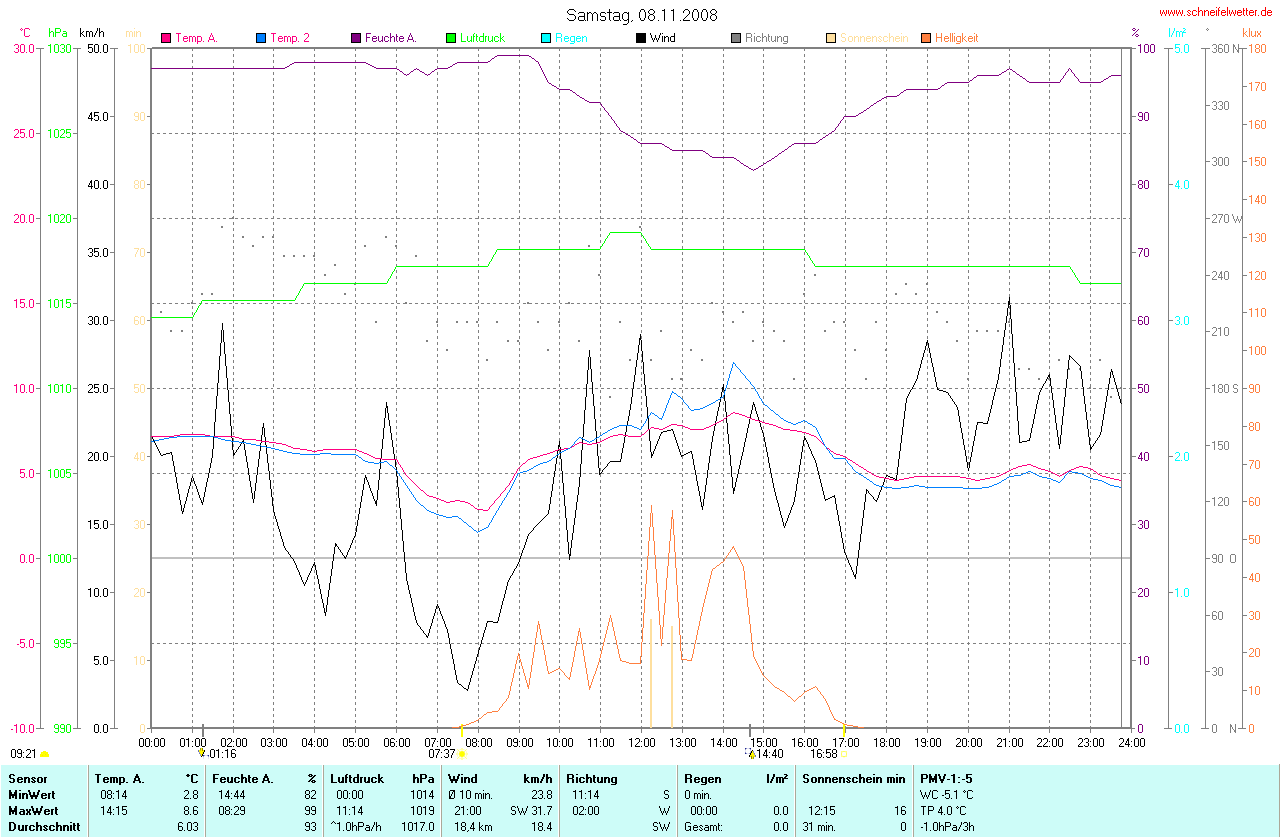Select the Luftdruck legend label
Viewport: 1280px width, 837px height.
(x=482, y=38)
